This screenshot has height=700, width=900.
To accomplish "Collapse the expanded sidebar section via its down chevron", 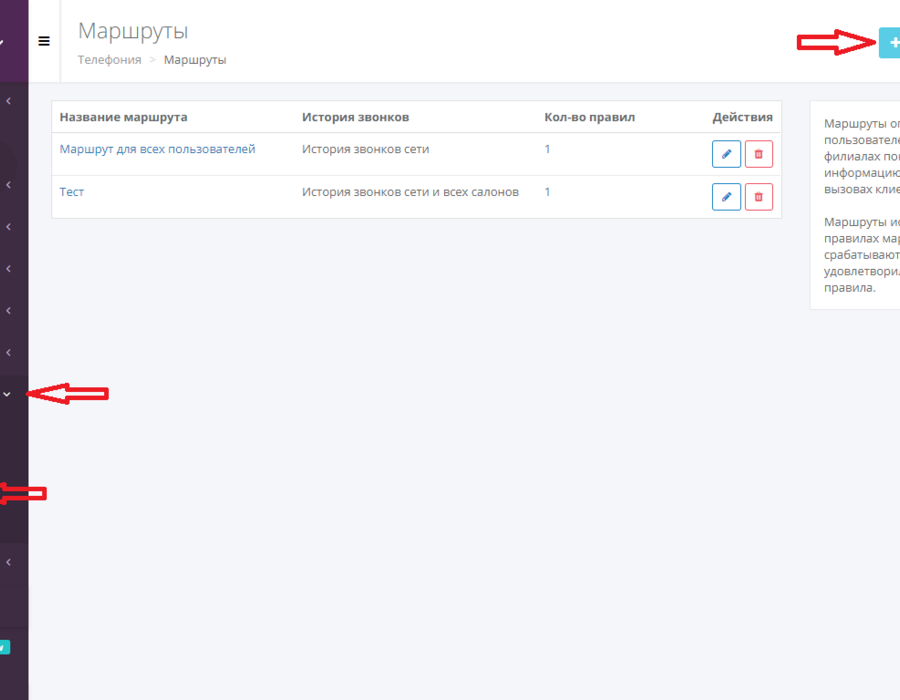I will (x=7, y=394).
